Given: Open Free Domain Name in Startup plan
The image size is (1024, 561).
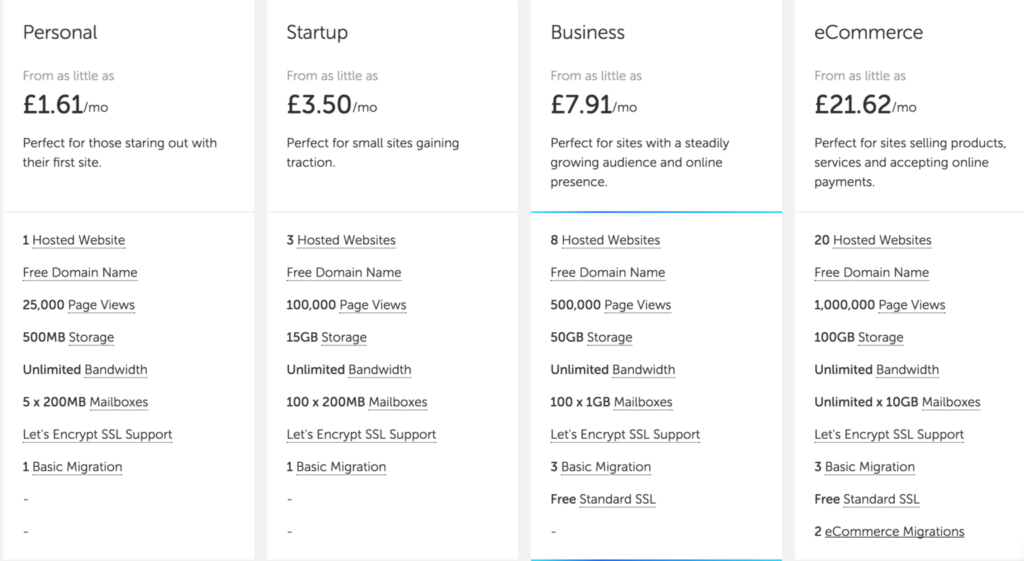Looking at the screenshot, I should coord(344,272).
